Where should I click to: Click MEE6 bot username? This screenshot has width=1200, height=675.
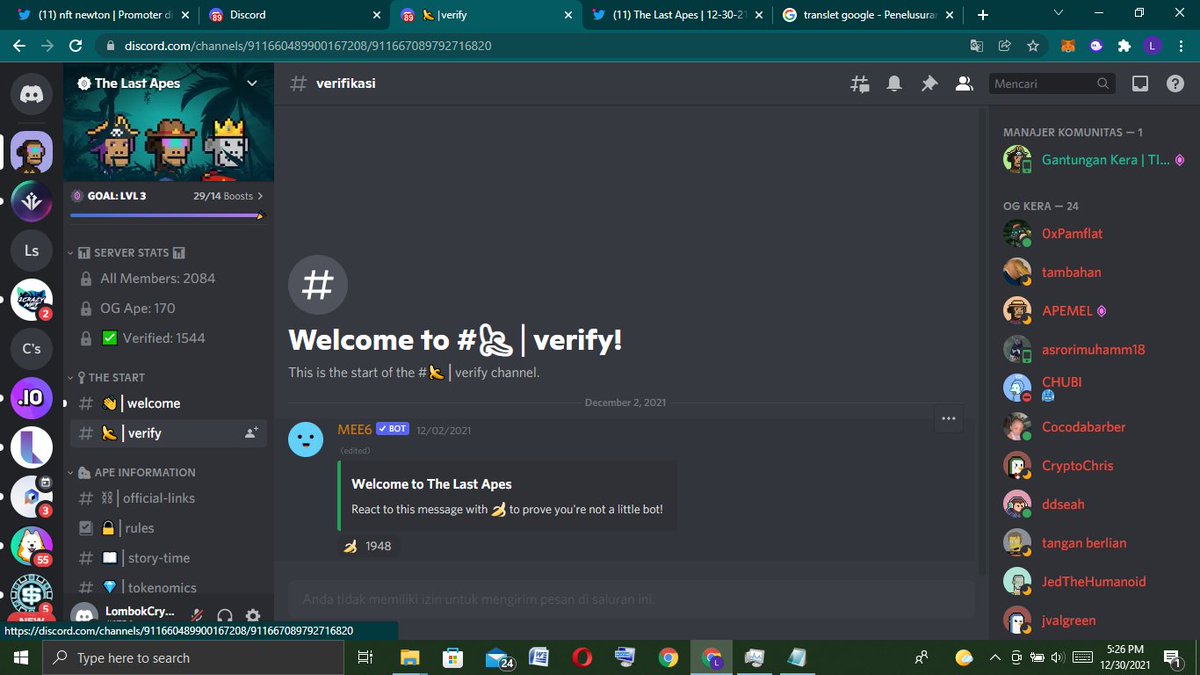[x=356, y=429]
